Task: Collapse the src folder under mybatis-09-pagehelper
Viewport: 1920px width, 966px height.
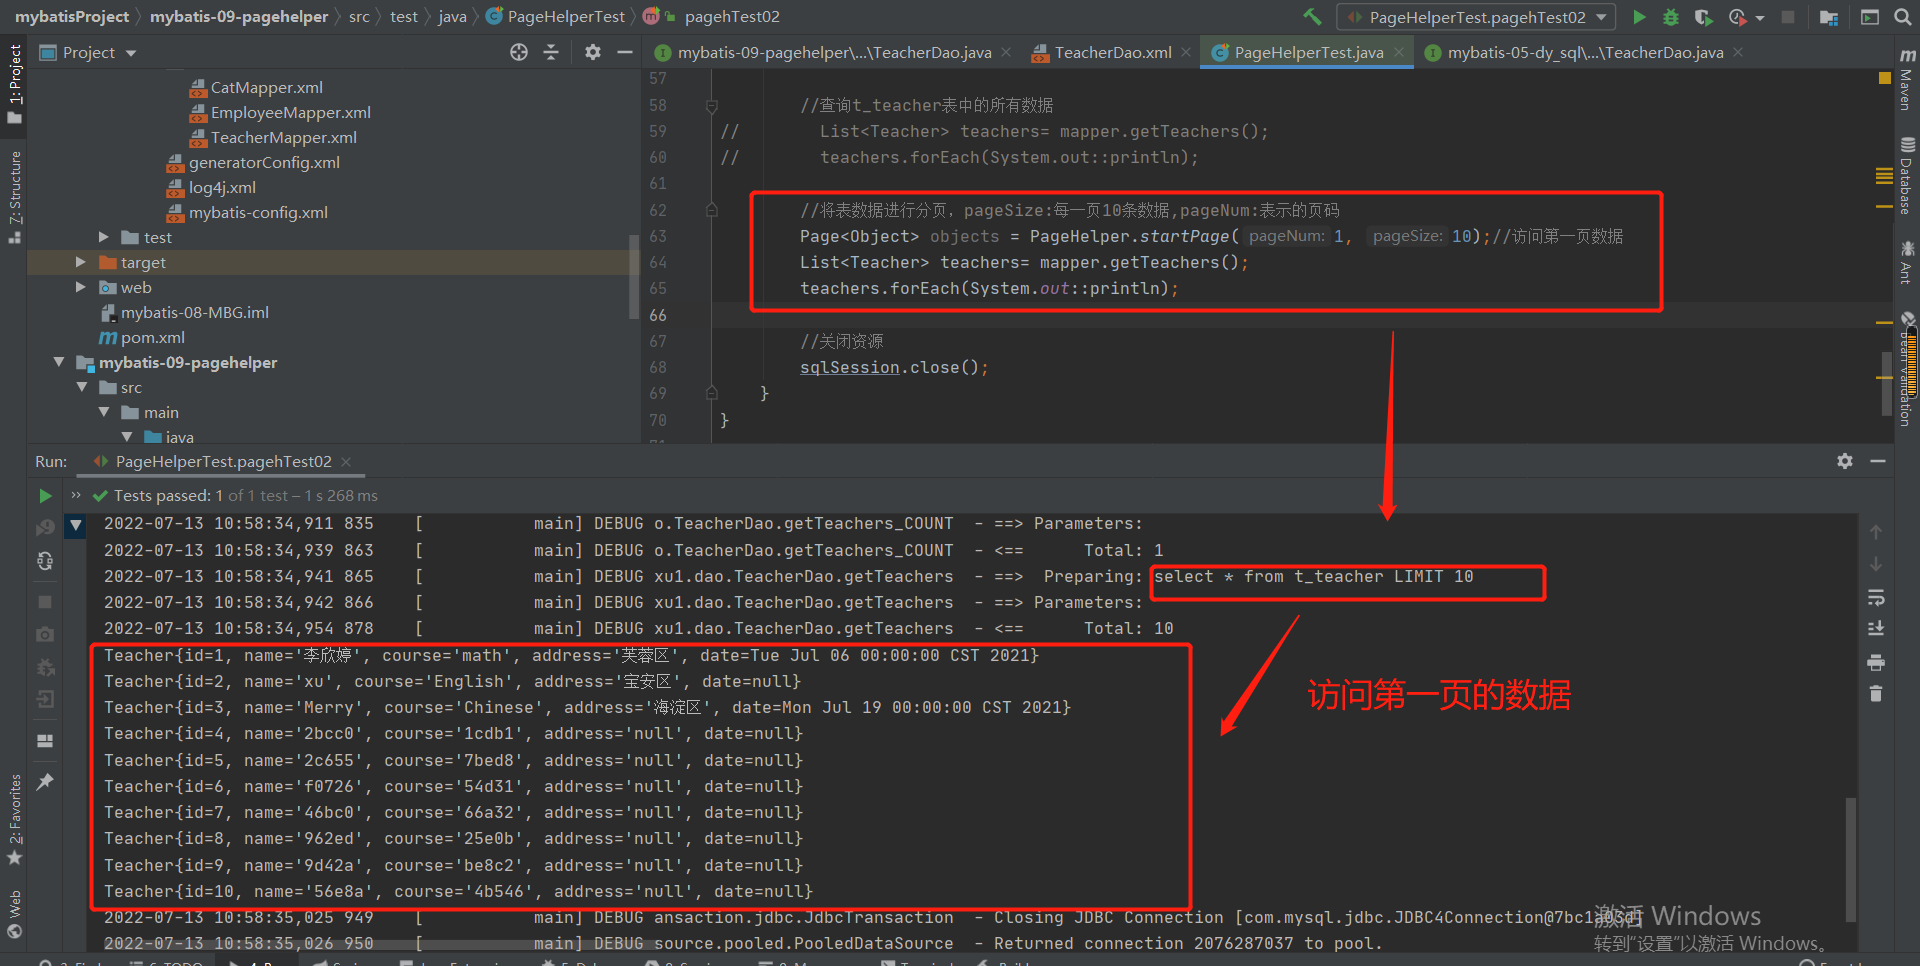Action: point(82,387)
